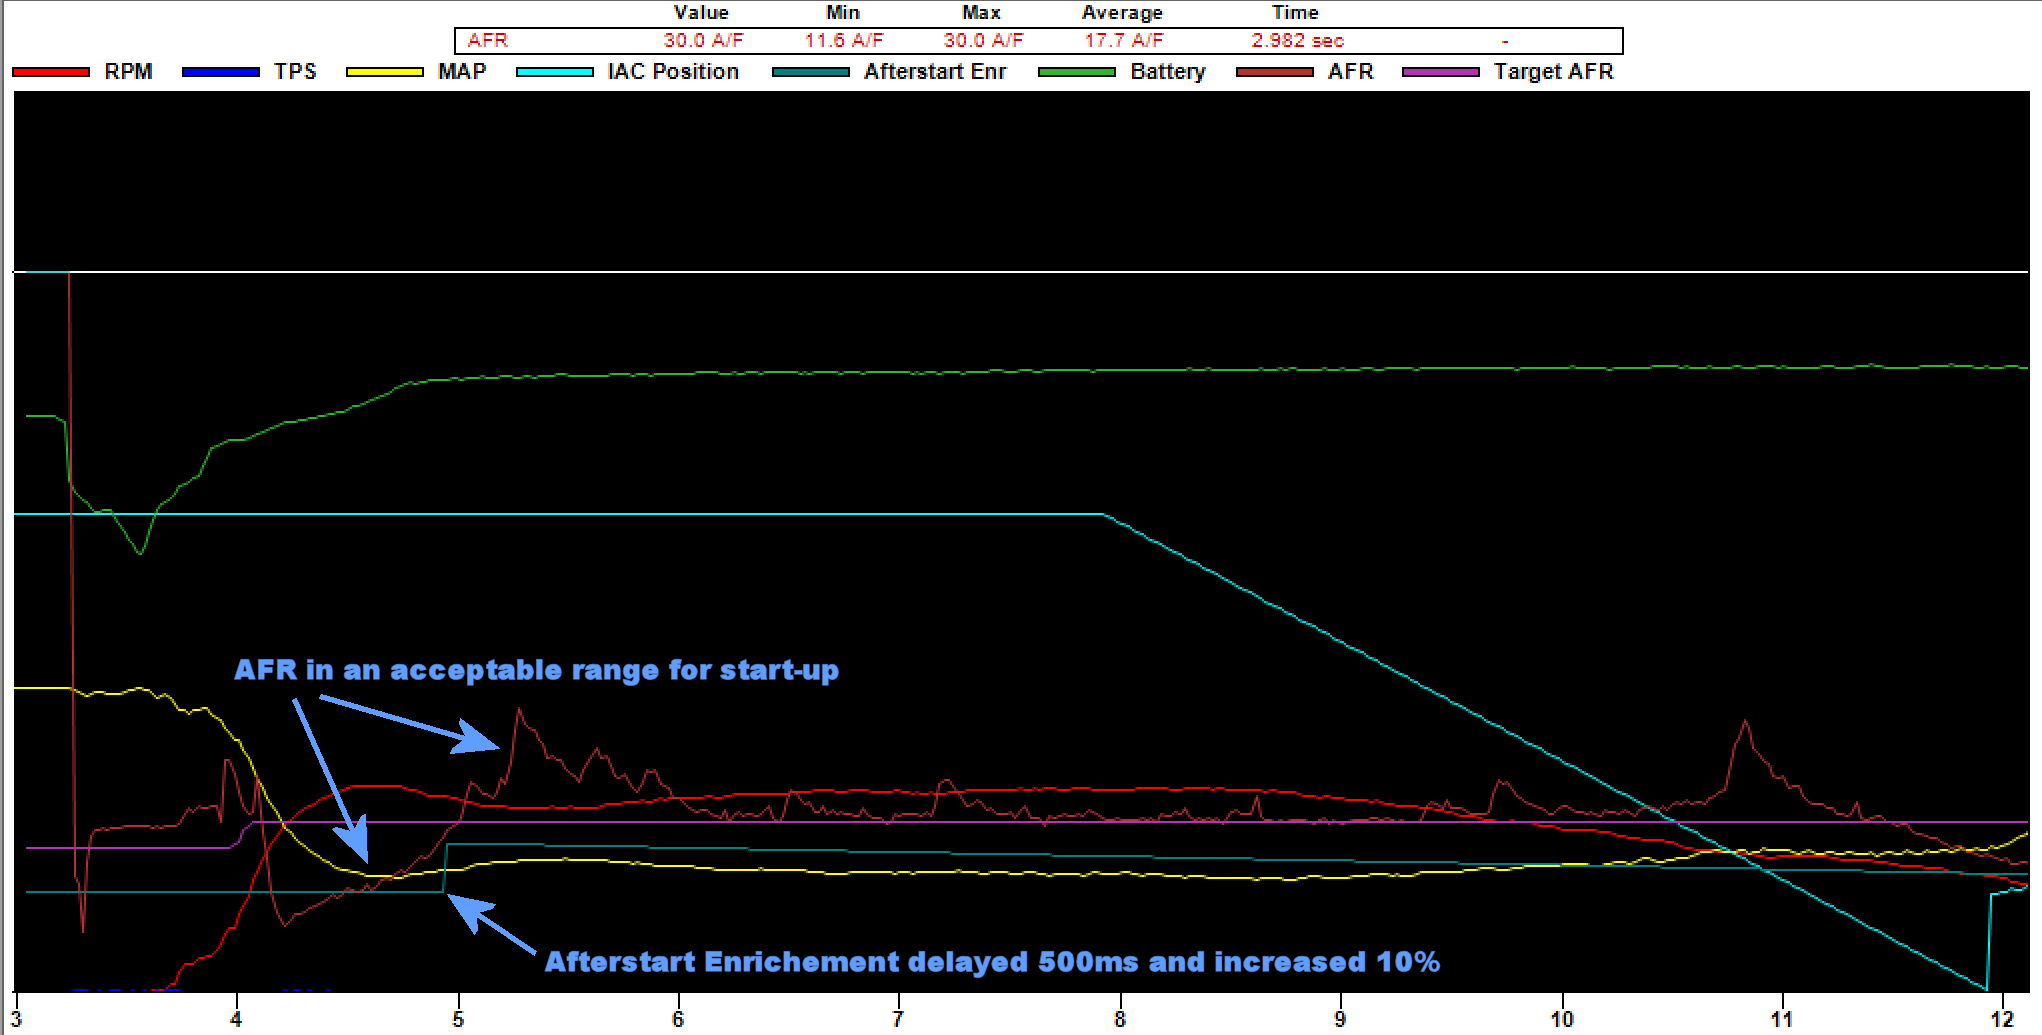
Task: Select the TPS legend label
Action: pyautogui.click(x=295, y=72)
